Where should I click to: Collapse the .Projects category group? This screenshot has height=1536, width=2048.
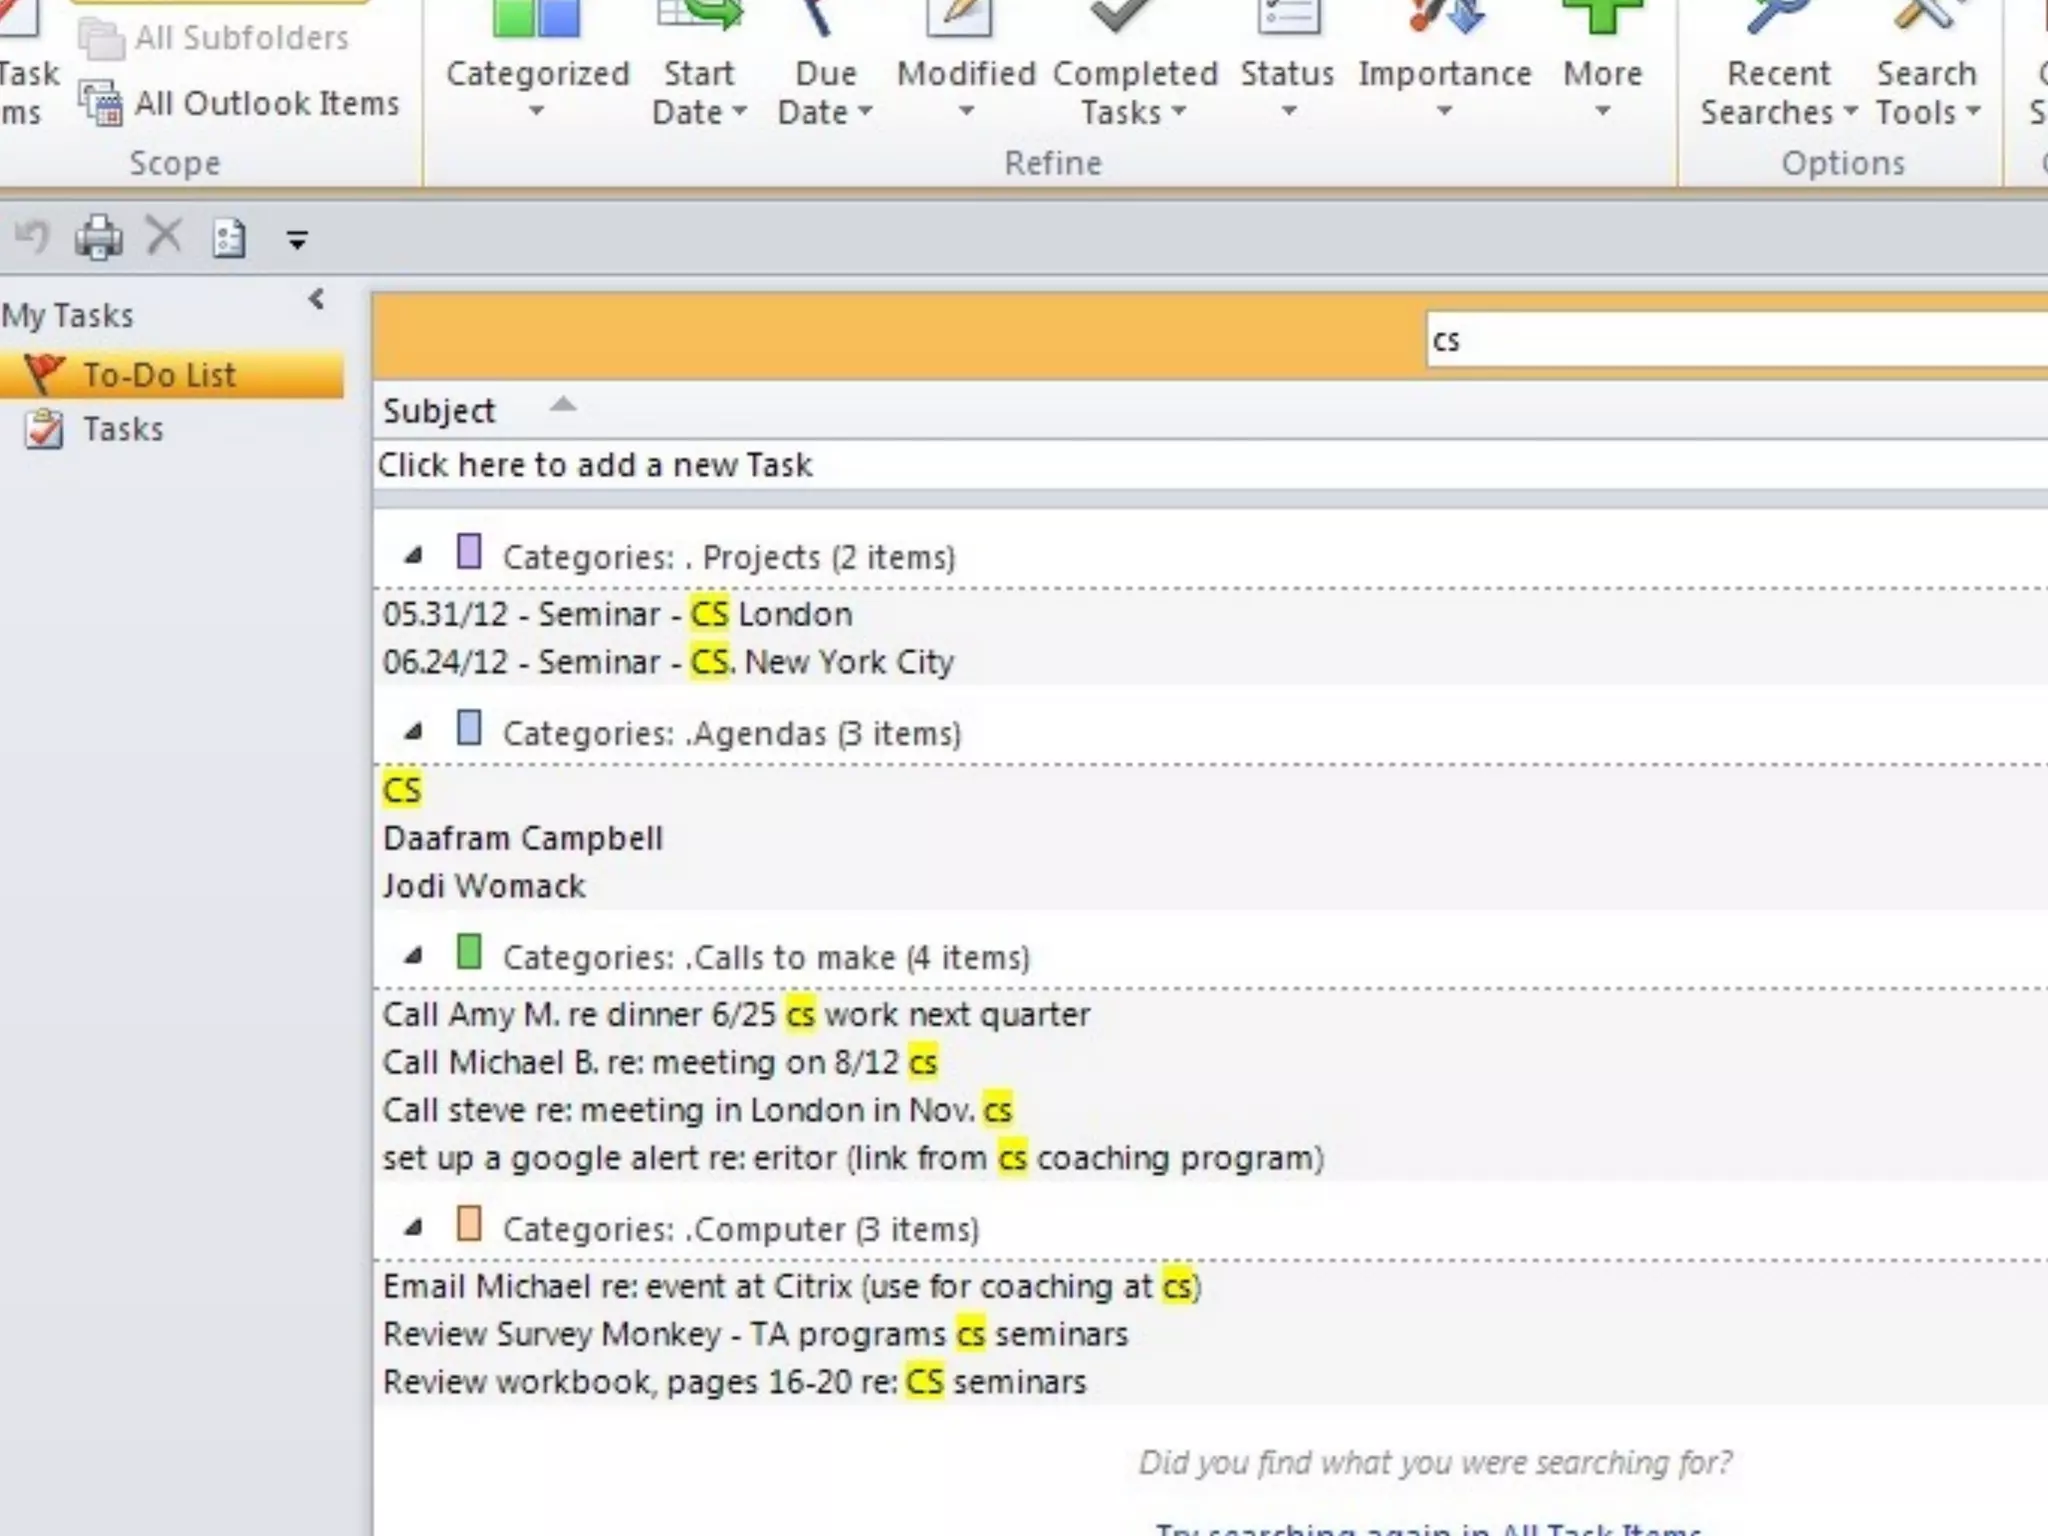(413, 556)
